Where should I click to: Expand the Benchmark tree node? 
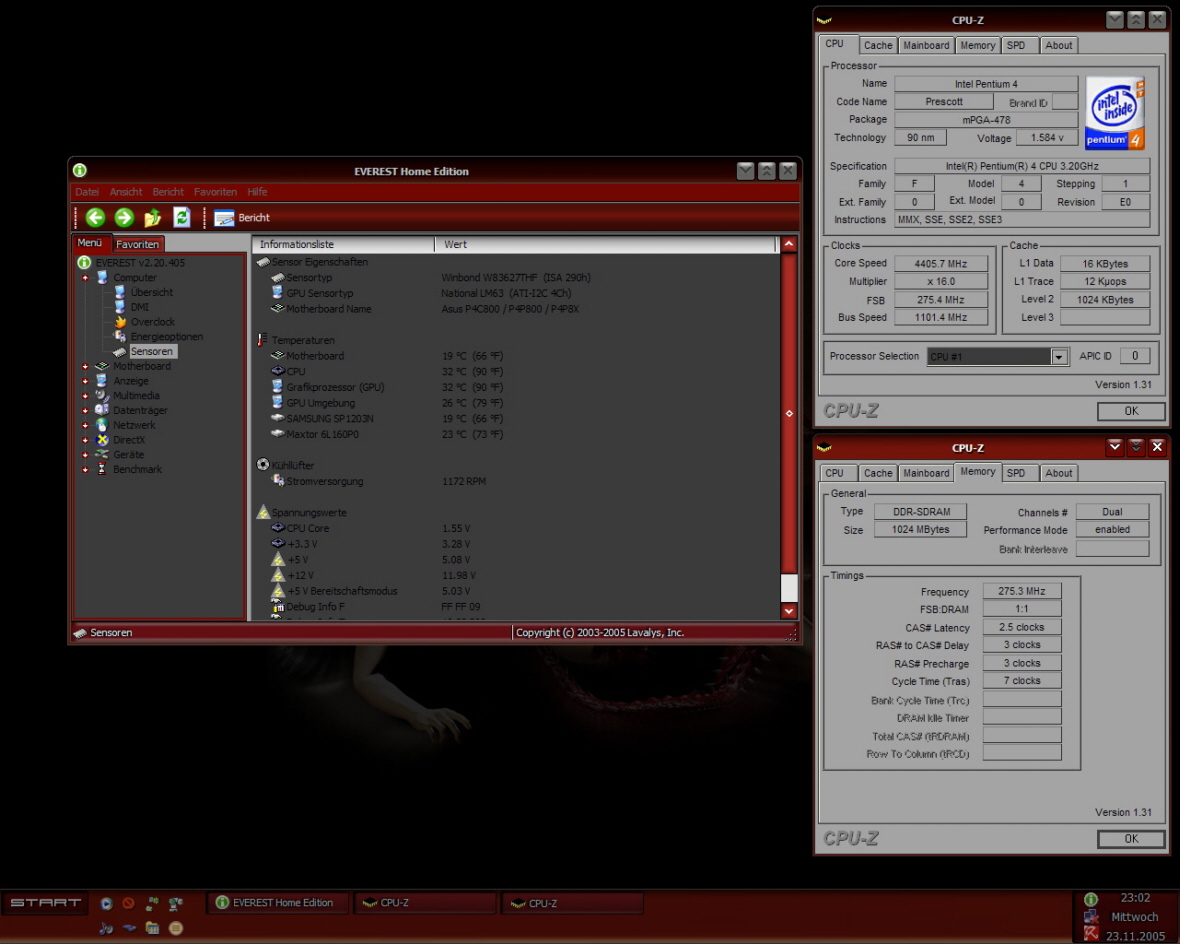click(x=85, y=470)
